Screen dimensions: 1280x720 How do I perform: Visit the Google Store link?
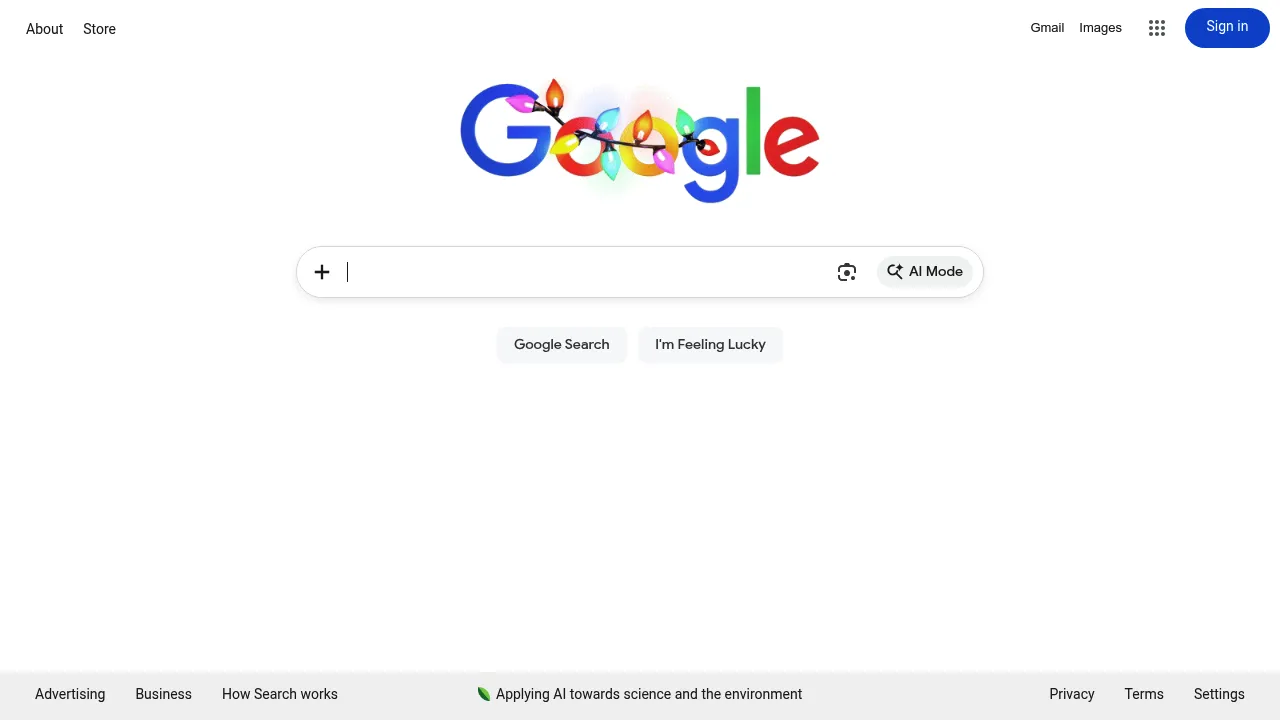point(99,29)
